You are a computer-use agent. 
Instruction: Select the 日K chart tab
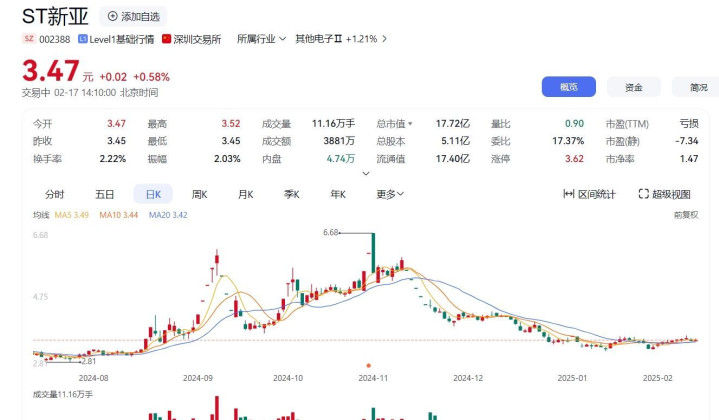pos(153,194)
